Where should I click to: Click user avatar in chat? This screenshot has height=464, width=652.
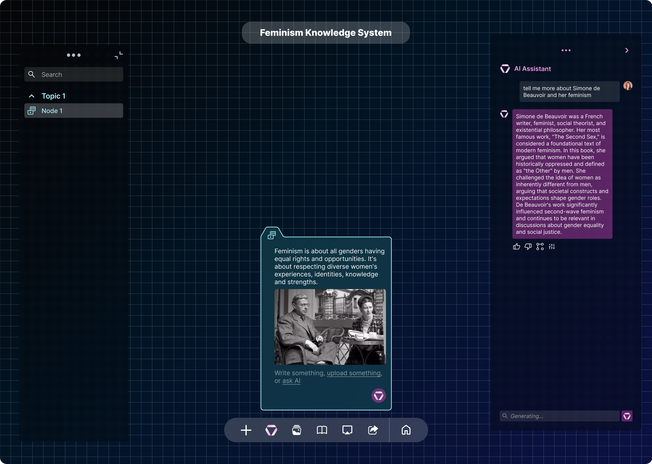[628, 86]
